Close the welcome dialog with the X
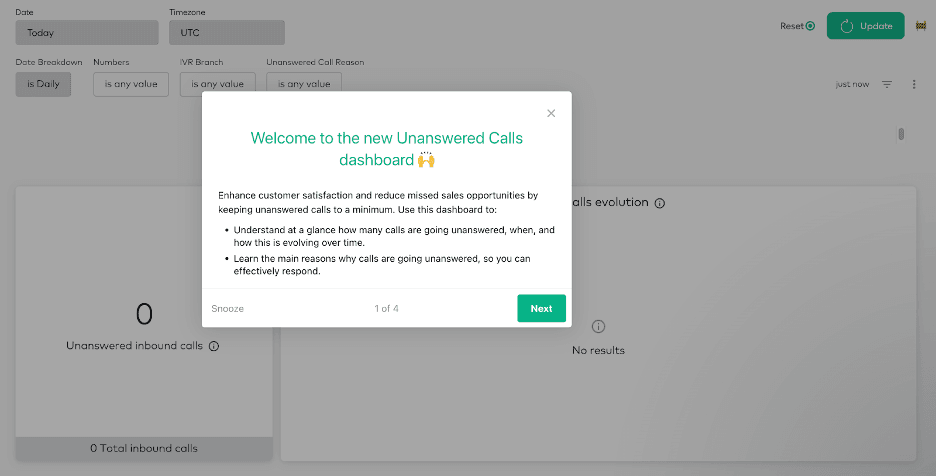936x476 pixels. click(551, 113)
